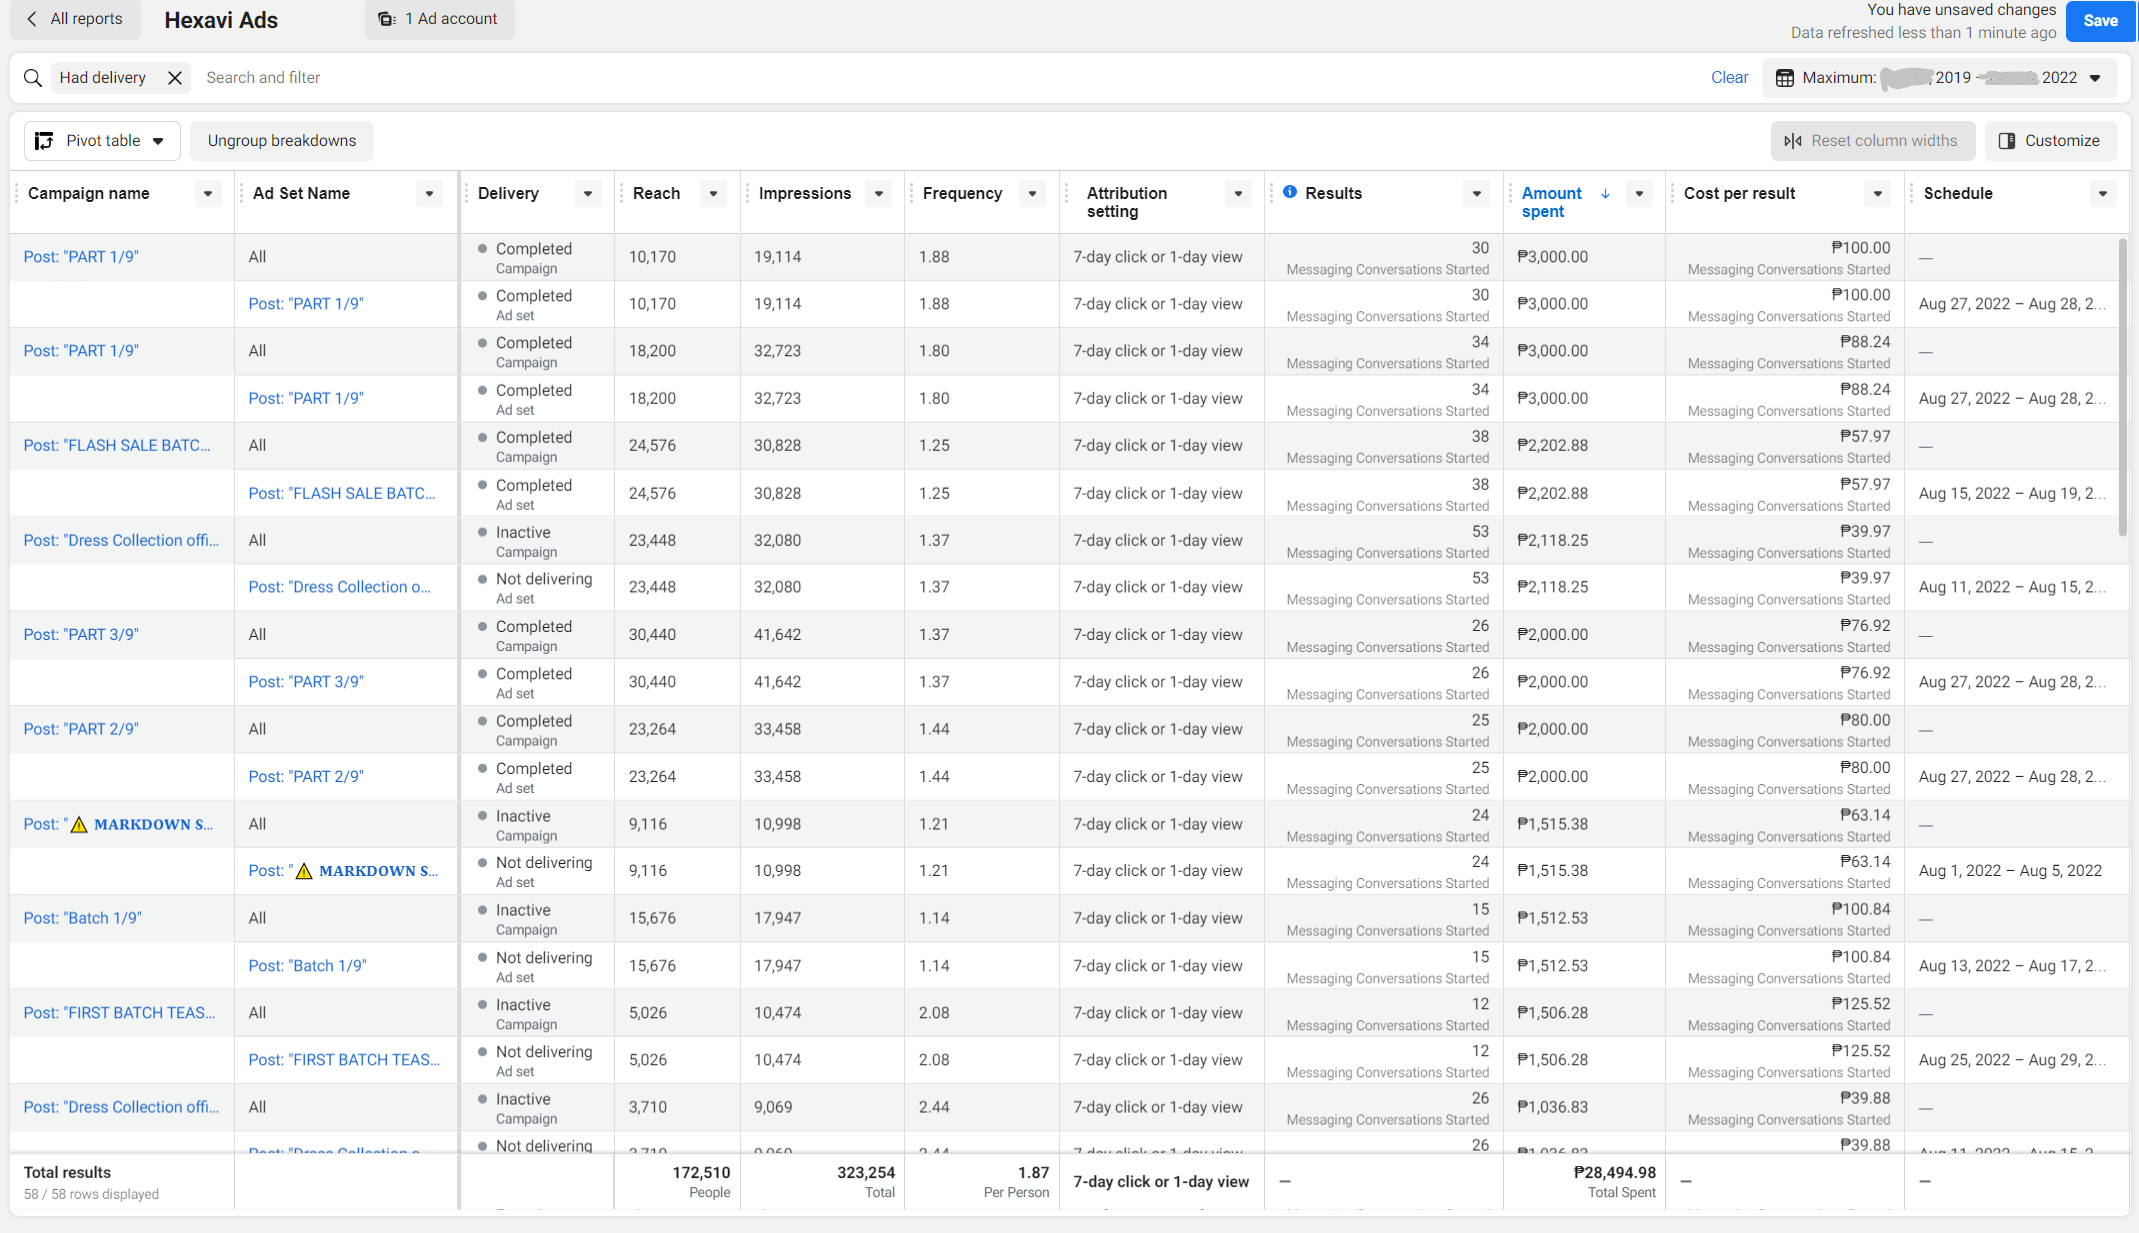Click the Frequency column header
Screen dimensions: 2139x1233
[962, 194]
